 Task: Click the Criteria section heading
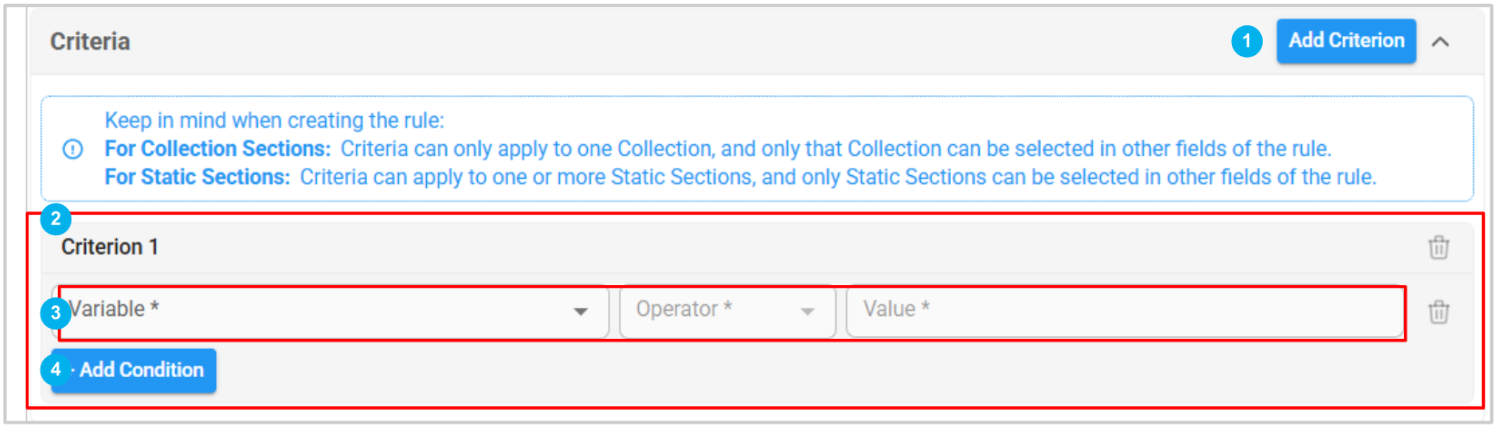tap(90, 42)
